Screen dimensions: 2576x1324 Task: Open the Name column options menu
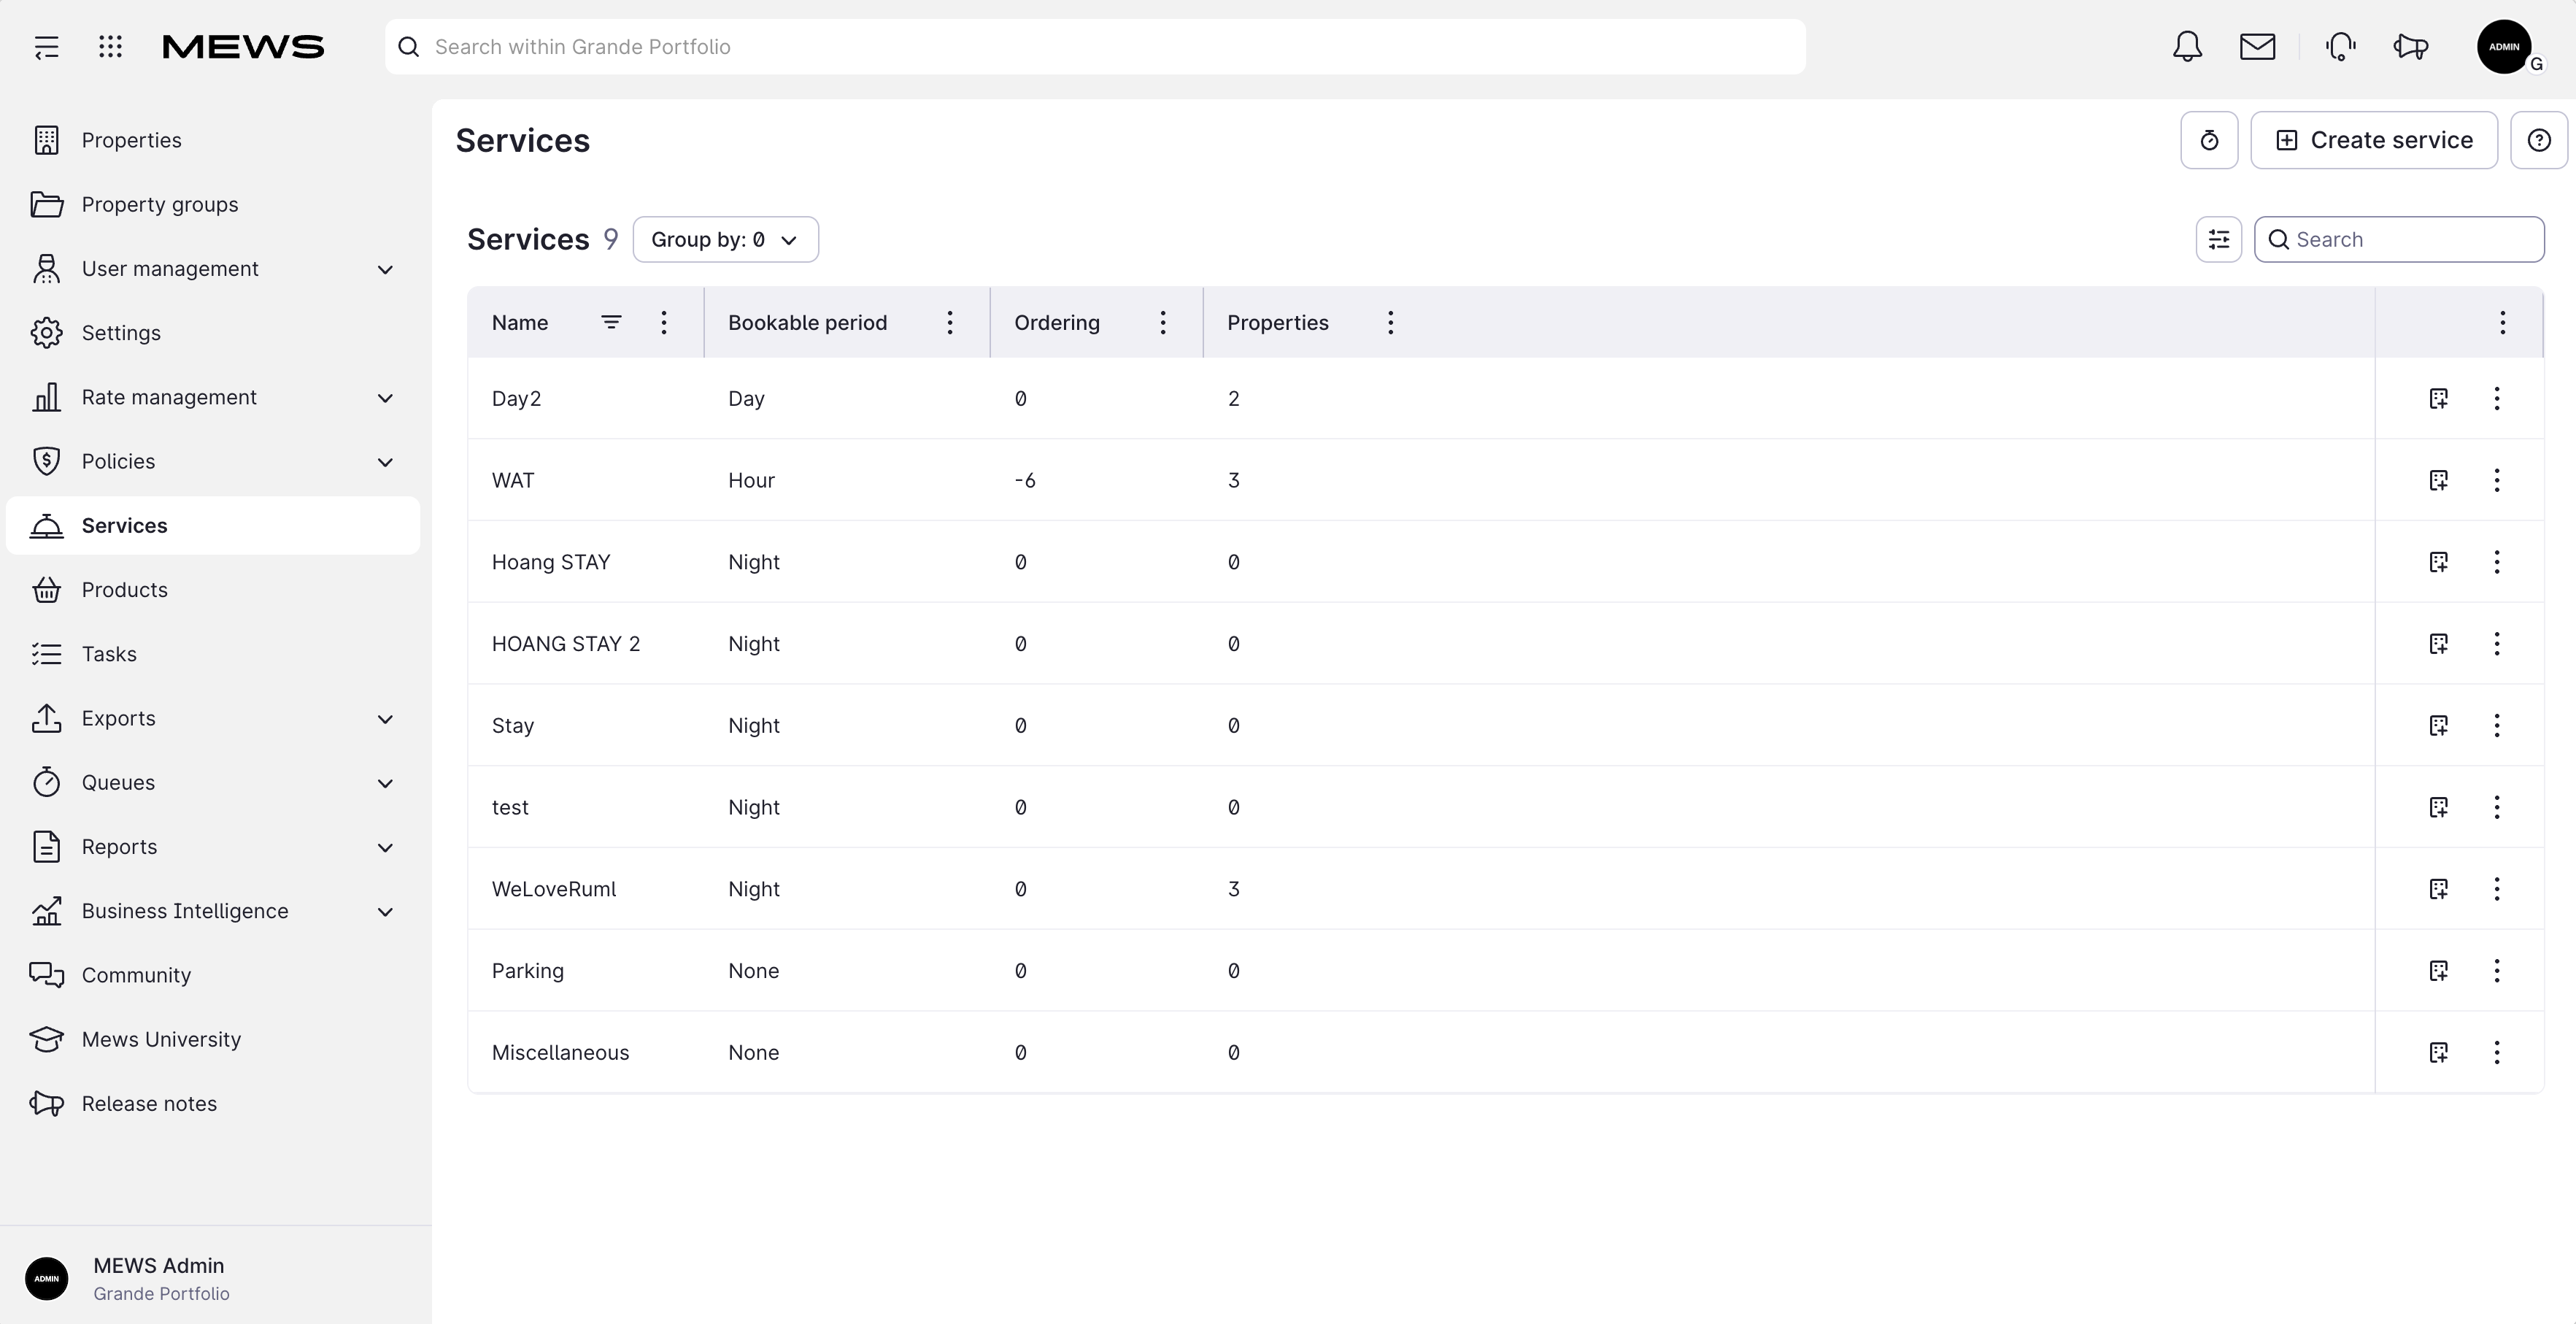click(x=663, y=322)
